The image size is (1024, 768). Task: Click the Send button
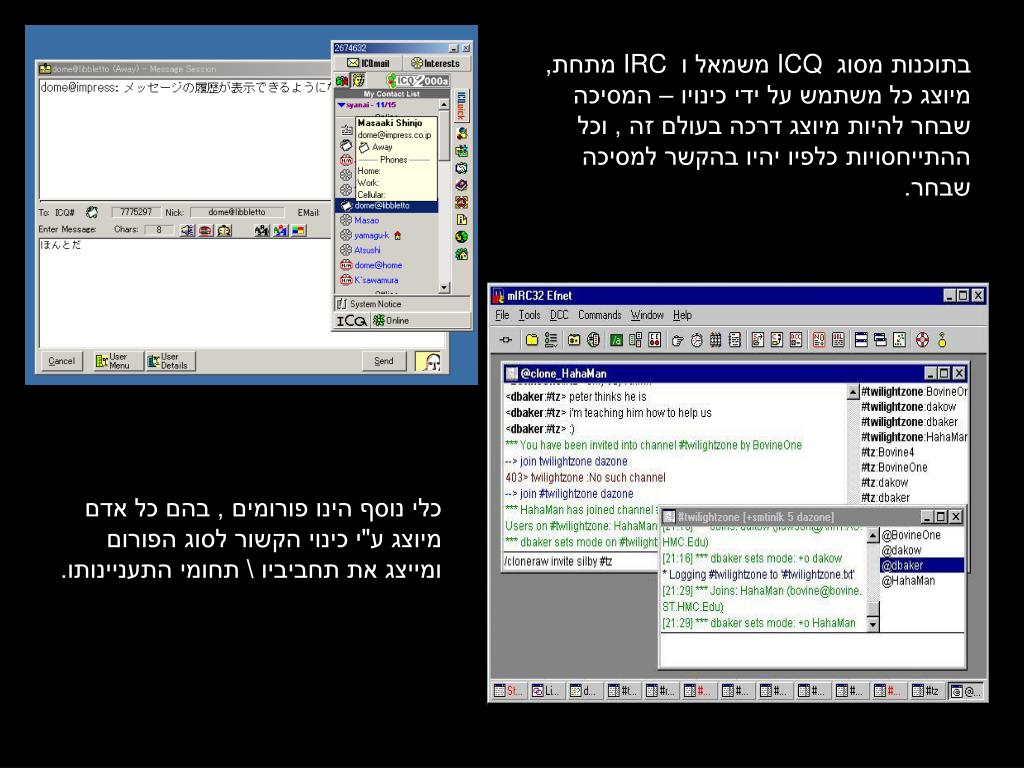384,360
